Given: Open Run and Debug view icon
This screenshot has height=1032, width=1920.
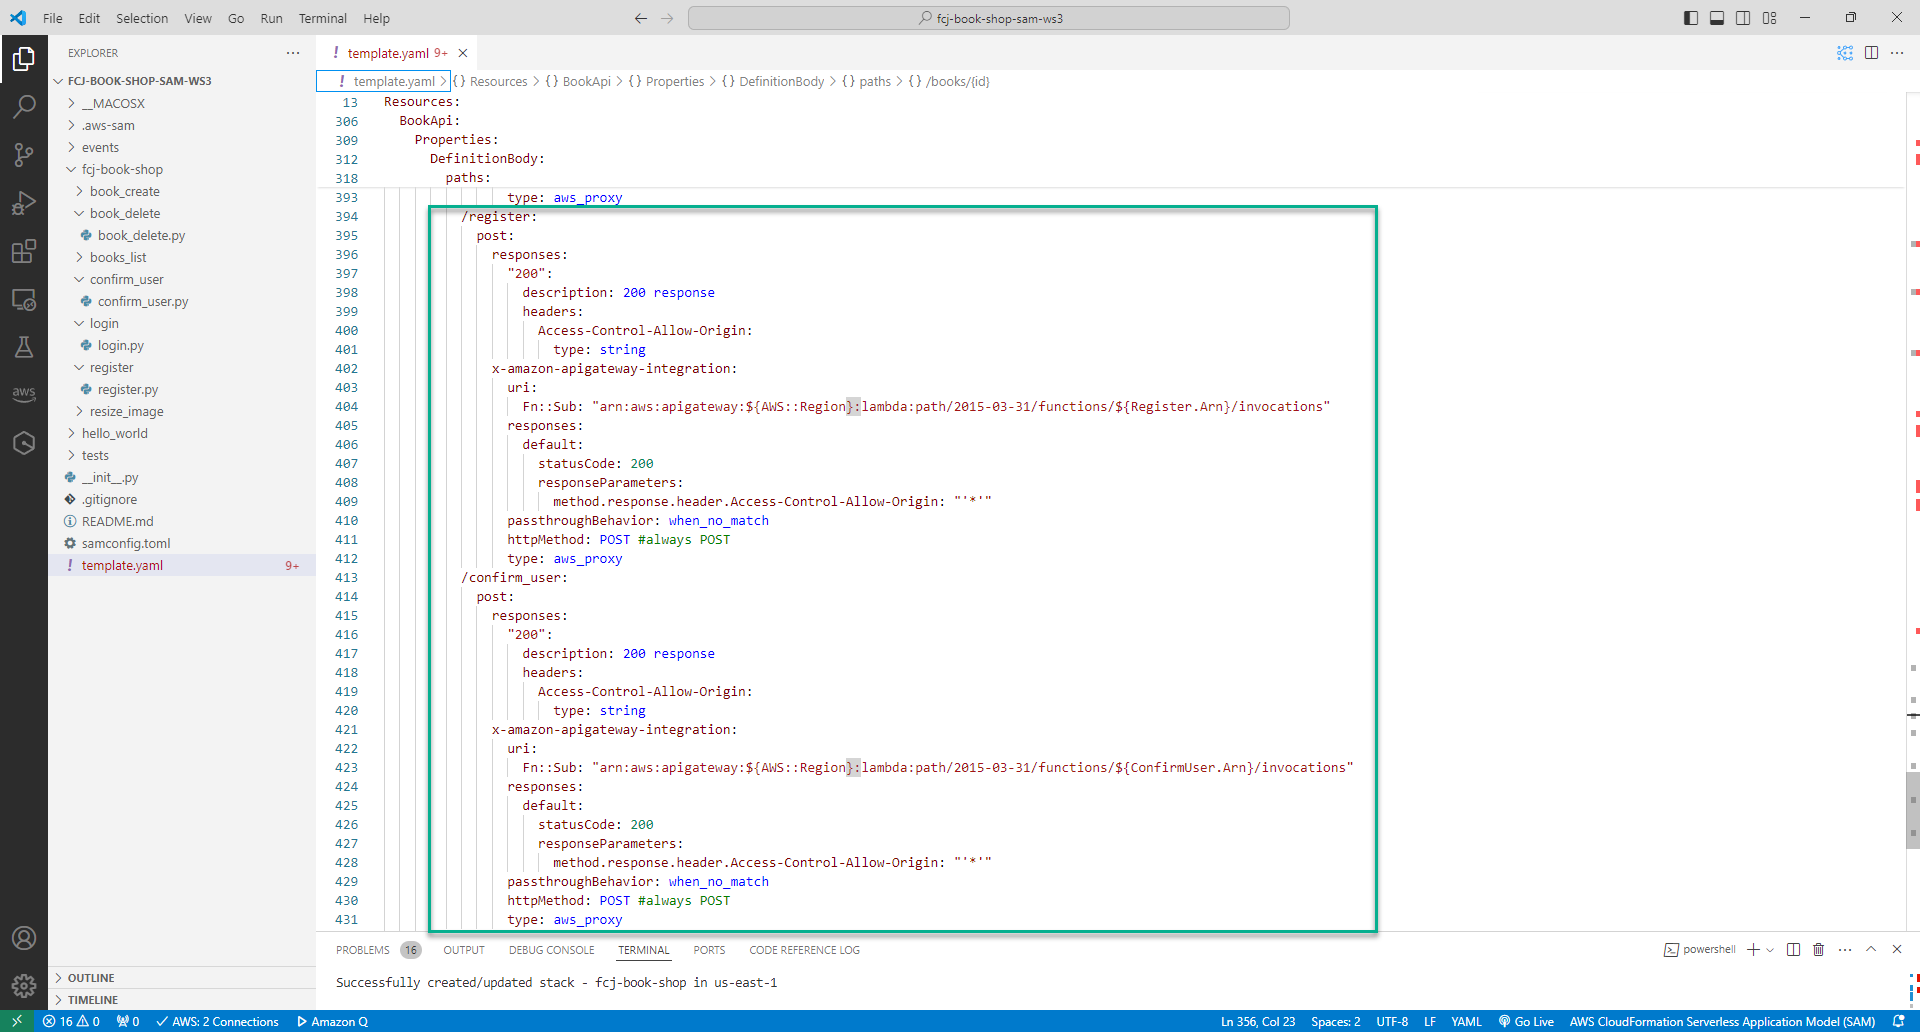Looking at the screenshot, I should pos(24,203).
